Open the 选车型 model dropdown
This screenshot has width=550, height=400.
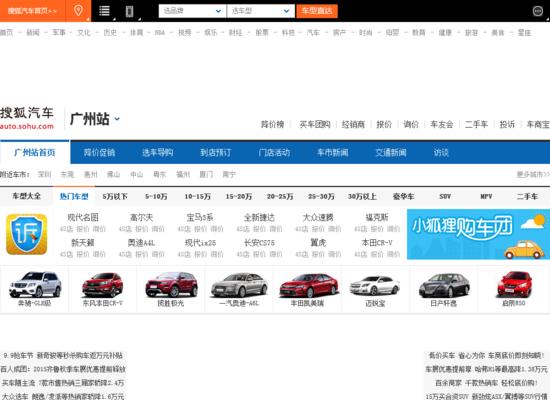(x=261, y=11)
